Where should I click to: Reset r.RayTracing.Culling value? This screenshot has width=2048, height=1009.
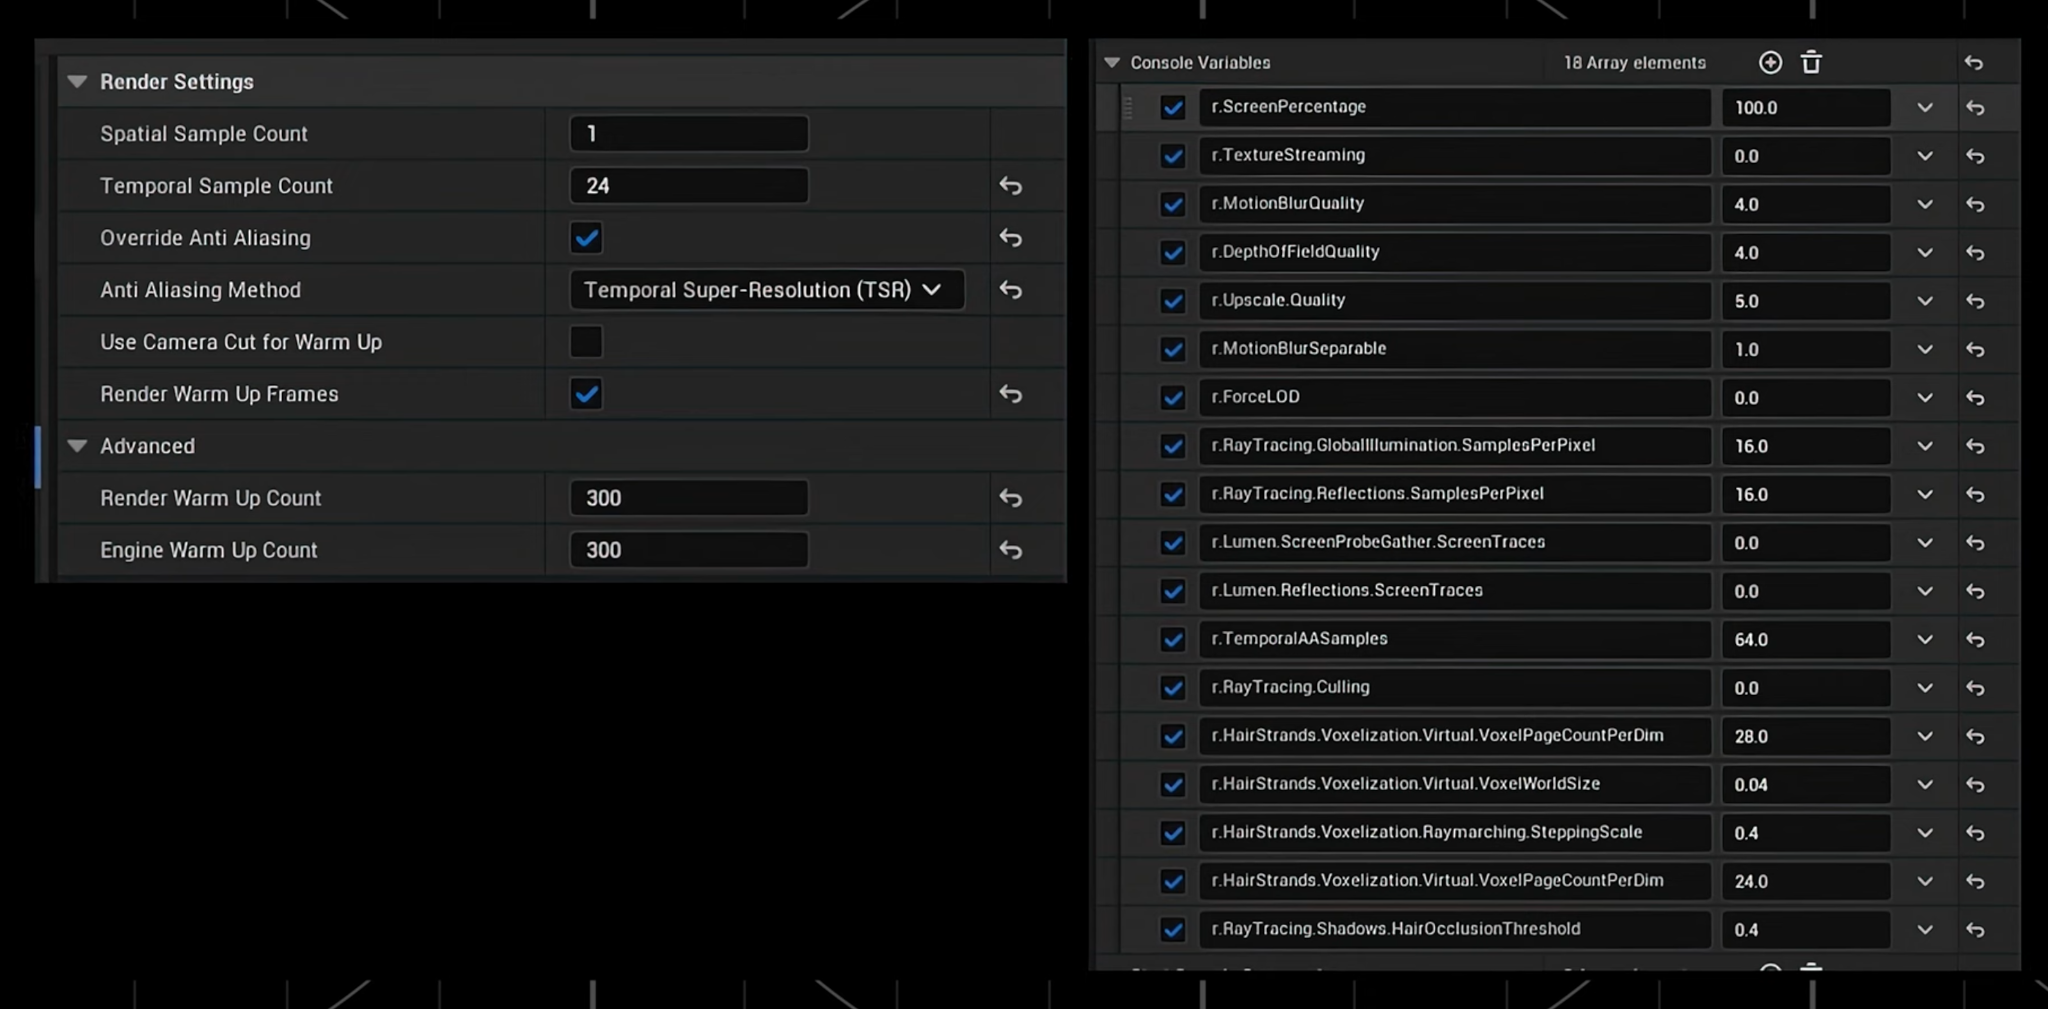(1978, 687)
